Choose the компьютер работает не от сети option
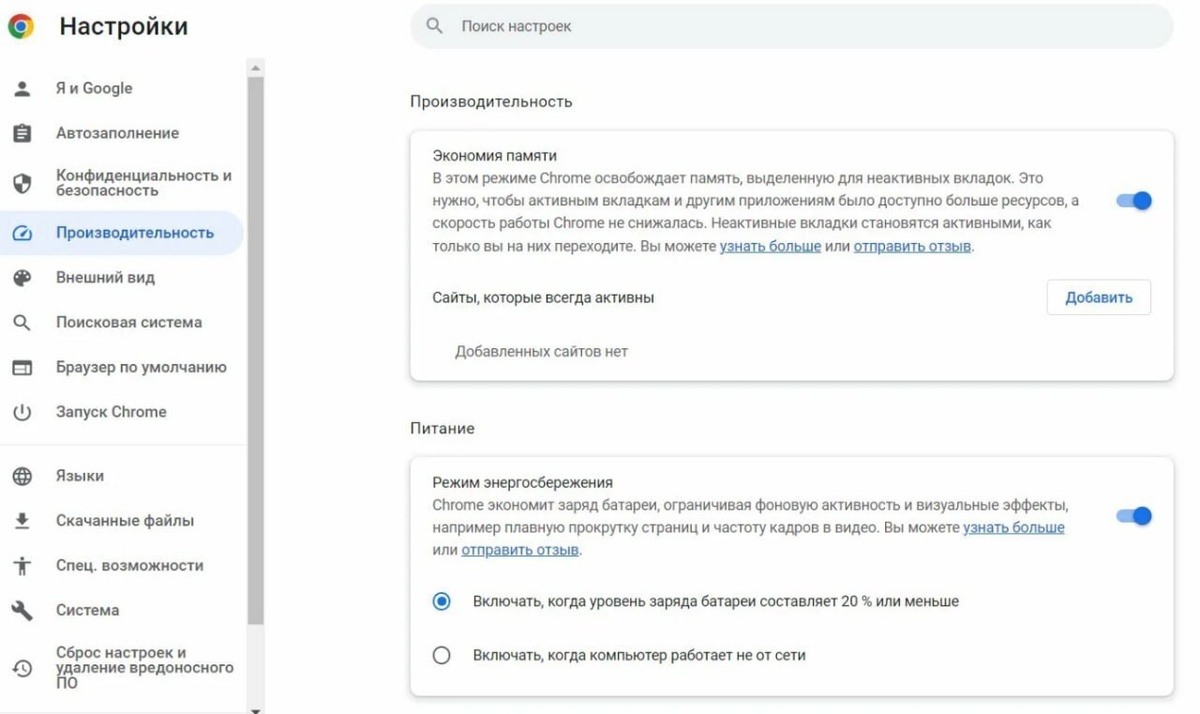 [x=441, y=656]
